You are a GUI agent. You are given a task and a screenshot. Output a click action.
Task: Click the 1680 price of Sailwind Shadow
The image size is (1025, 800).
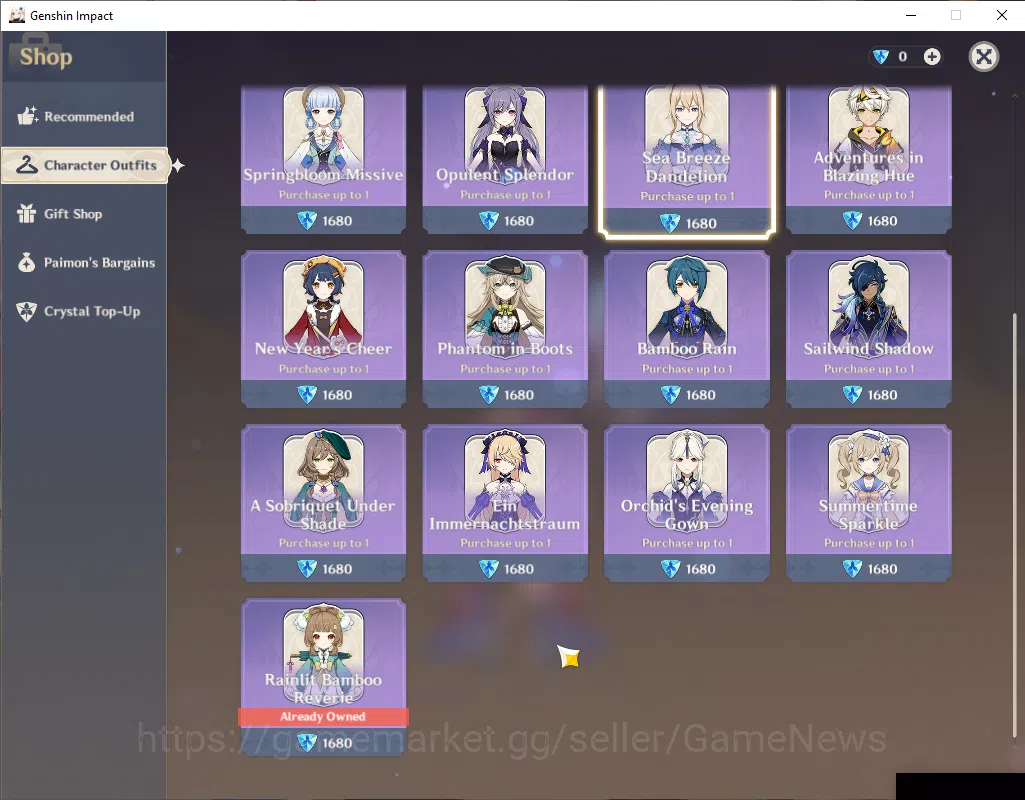[882, 395]
